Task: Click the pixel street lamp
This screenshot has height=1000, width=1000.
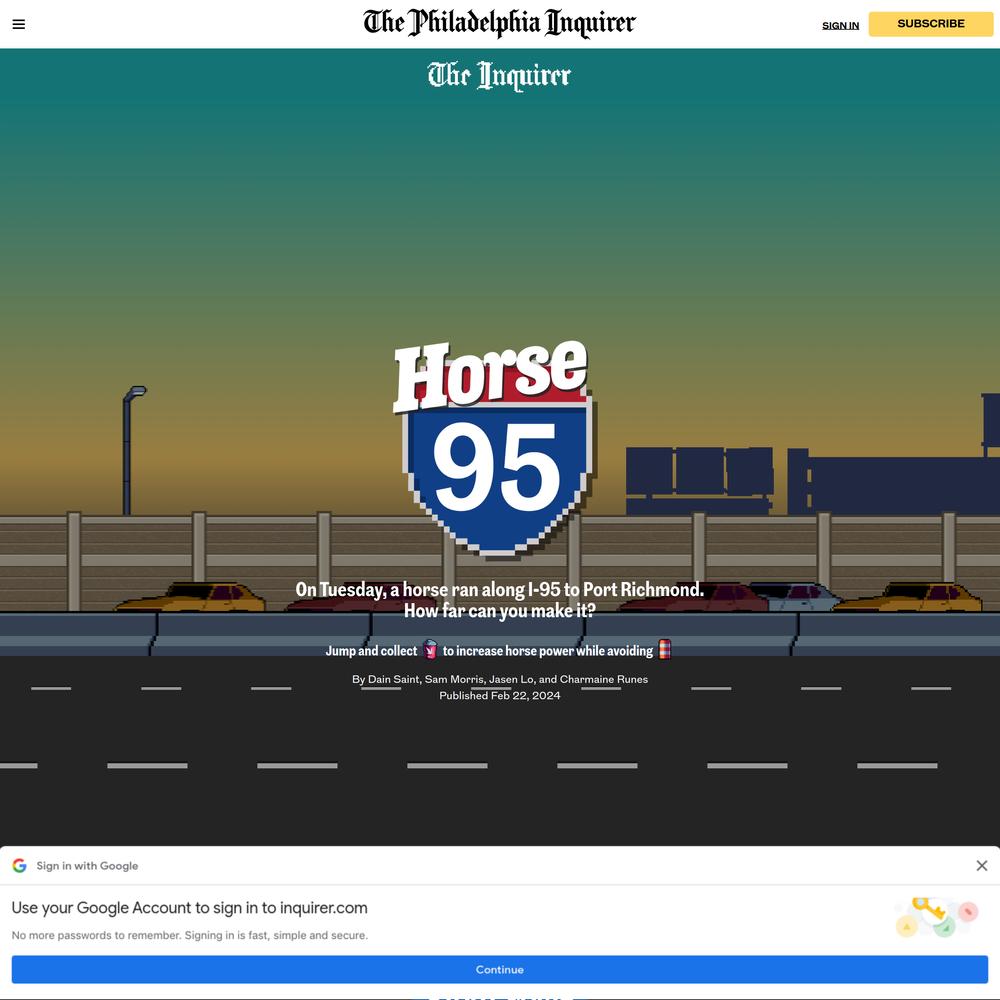Action: pyautogui.click(x=133, y=450)
